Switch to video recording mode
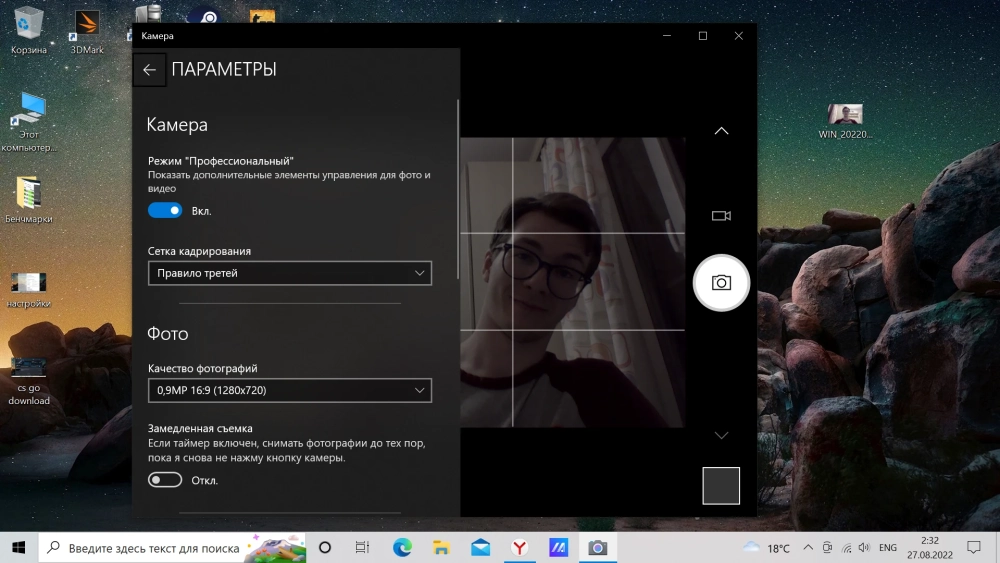The width and height of the screenshot is (1000, 563). (x=721, y=216)
